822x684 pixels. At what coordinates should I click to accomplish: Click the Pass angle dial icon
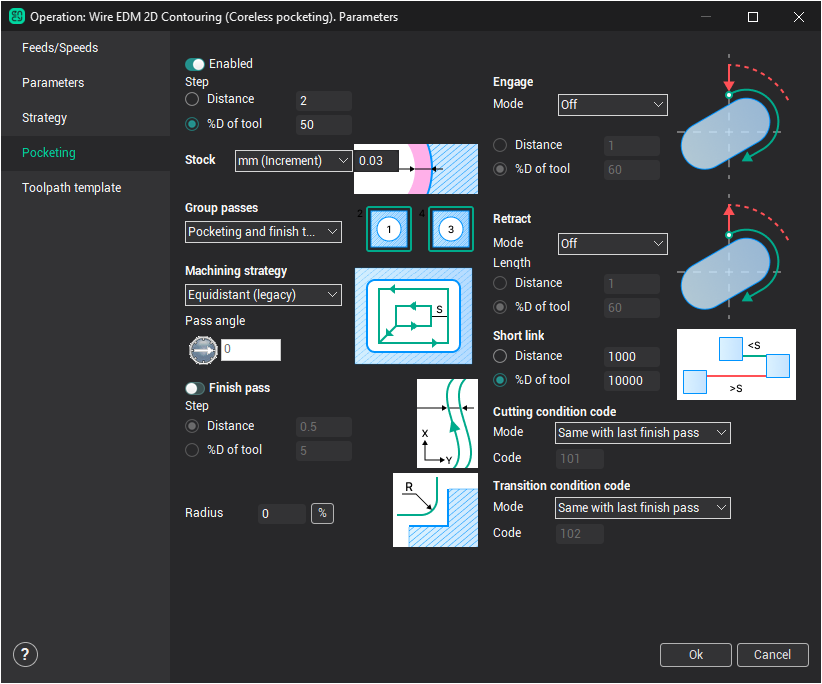(203, 350)
